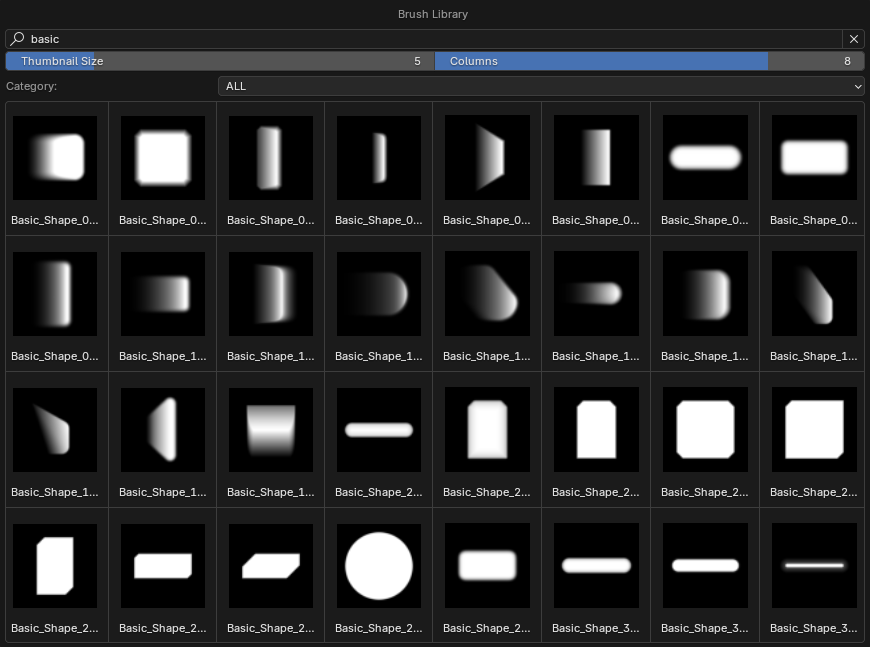This screenshot has height=647, width=870.
Task: Pick the small comet-like horizontal streak brush
Action: 595,293
